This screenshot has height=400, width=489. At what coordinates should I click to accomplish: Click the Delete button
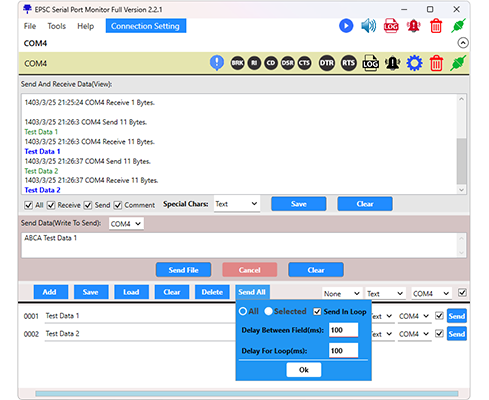click(212, 292)
